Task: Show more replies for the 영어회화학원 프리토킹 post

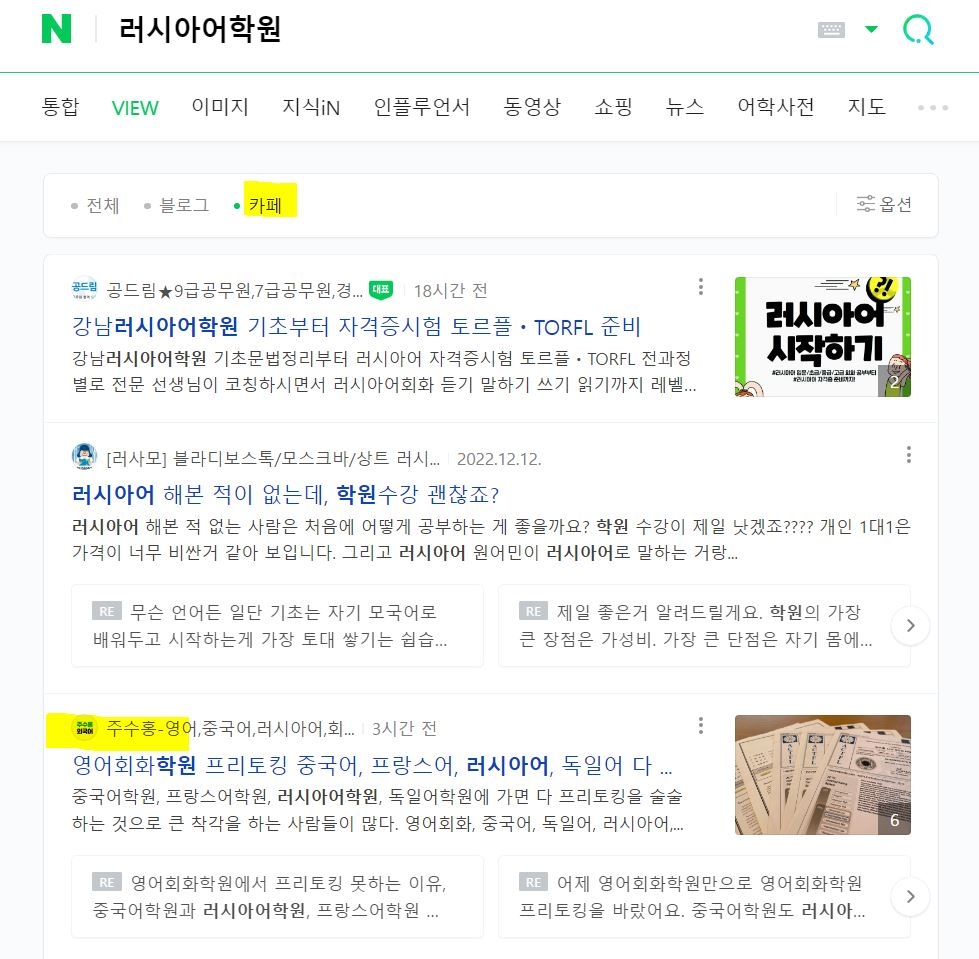Action: 910,897
